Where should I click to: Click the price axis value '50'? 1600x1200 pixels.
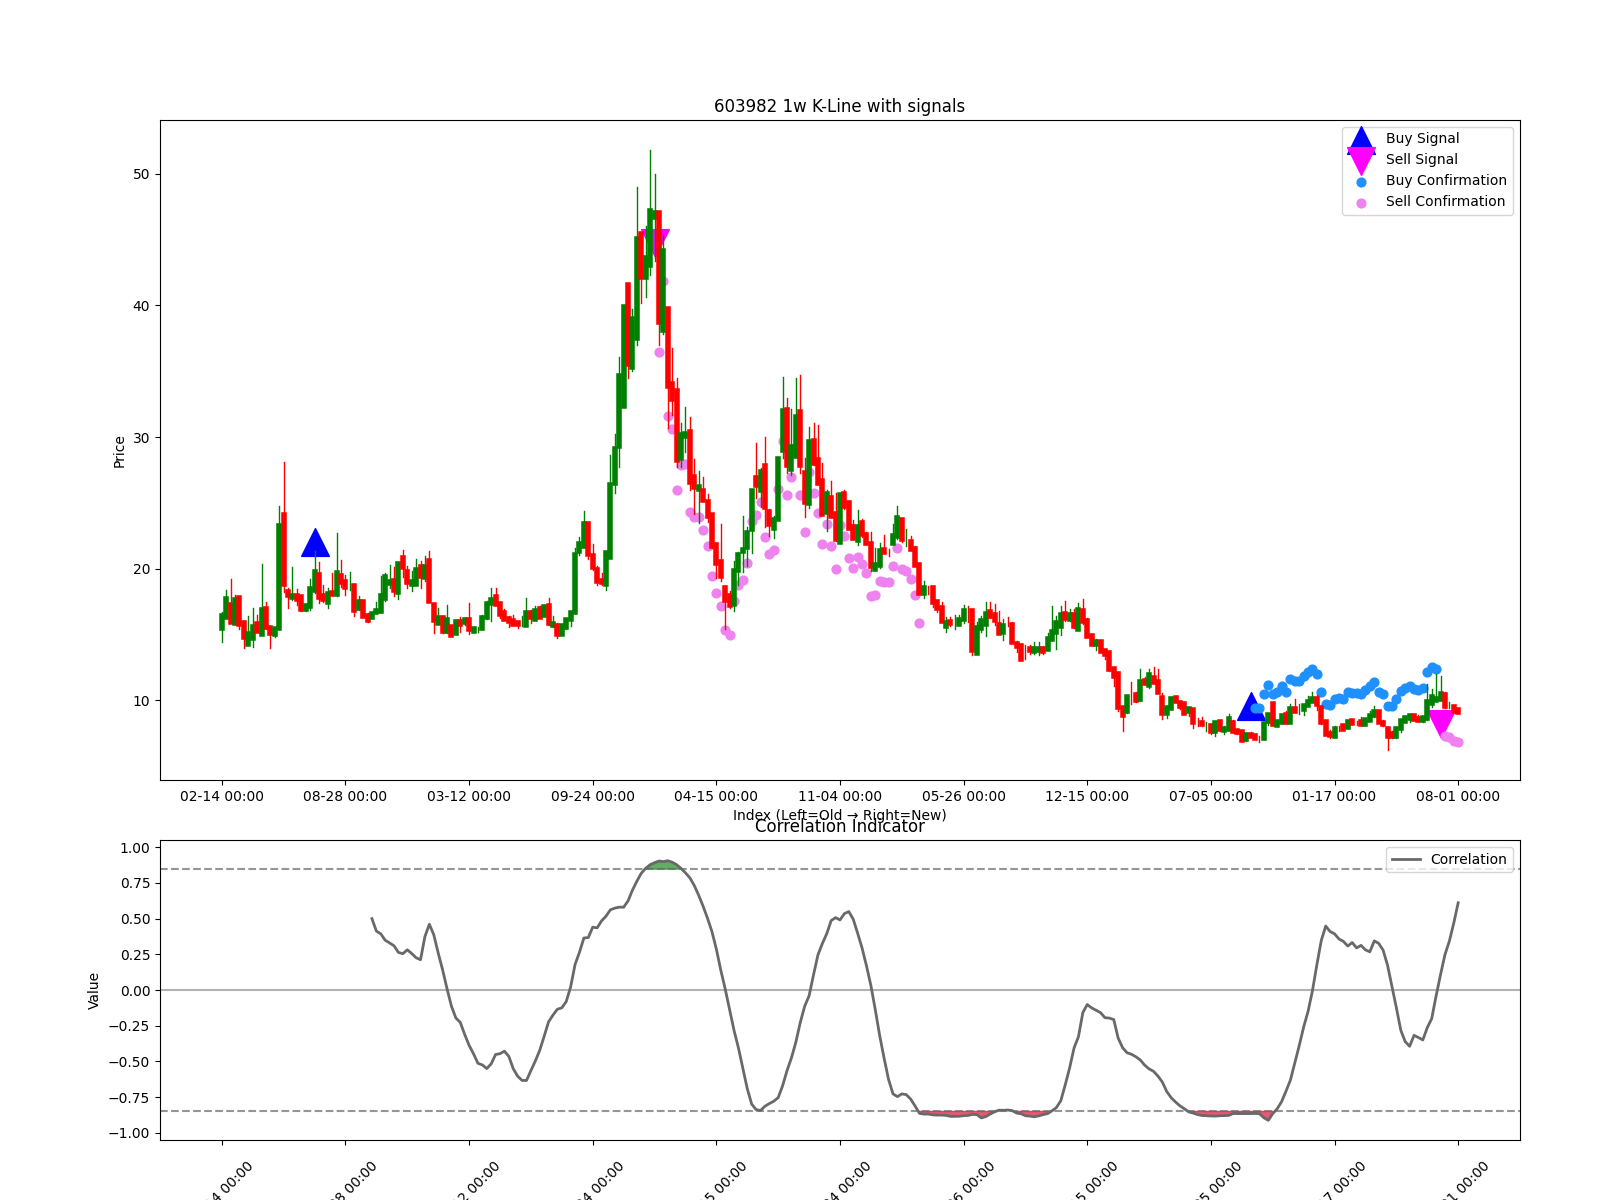[141, 174]
